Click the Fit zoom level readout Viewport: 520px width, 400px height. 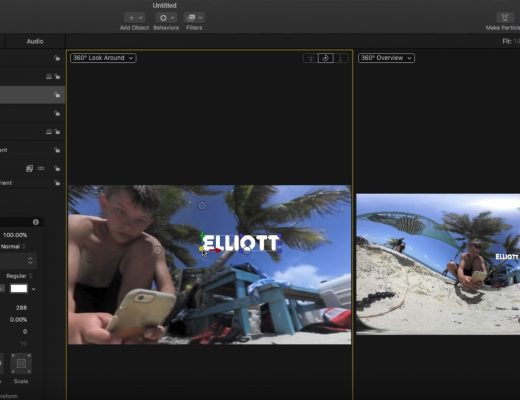[511, 41]
